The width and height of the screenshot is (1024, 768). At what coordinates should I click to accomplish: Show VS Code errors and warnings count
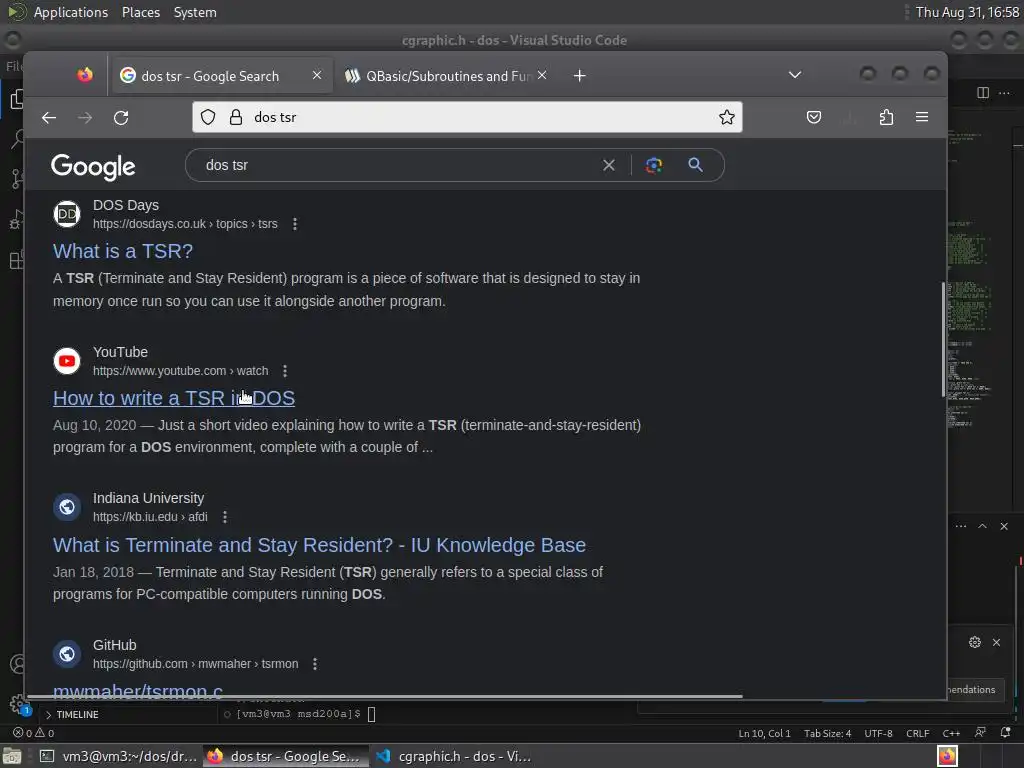click(x=33, y=733)
